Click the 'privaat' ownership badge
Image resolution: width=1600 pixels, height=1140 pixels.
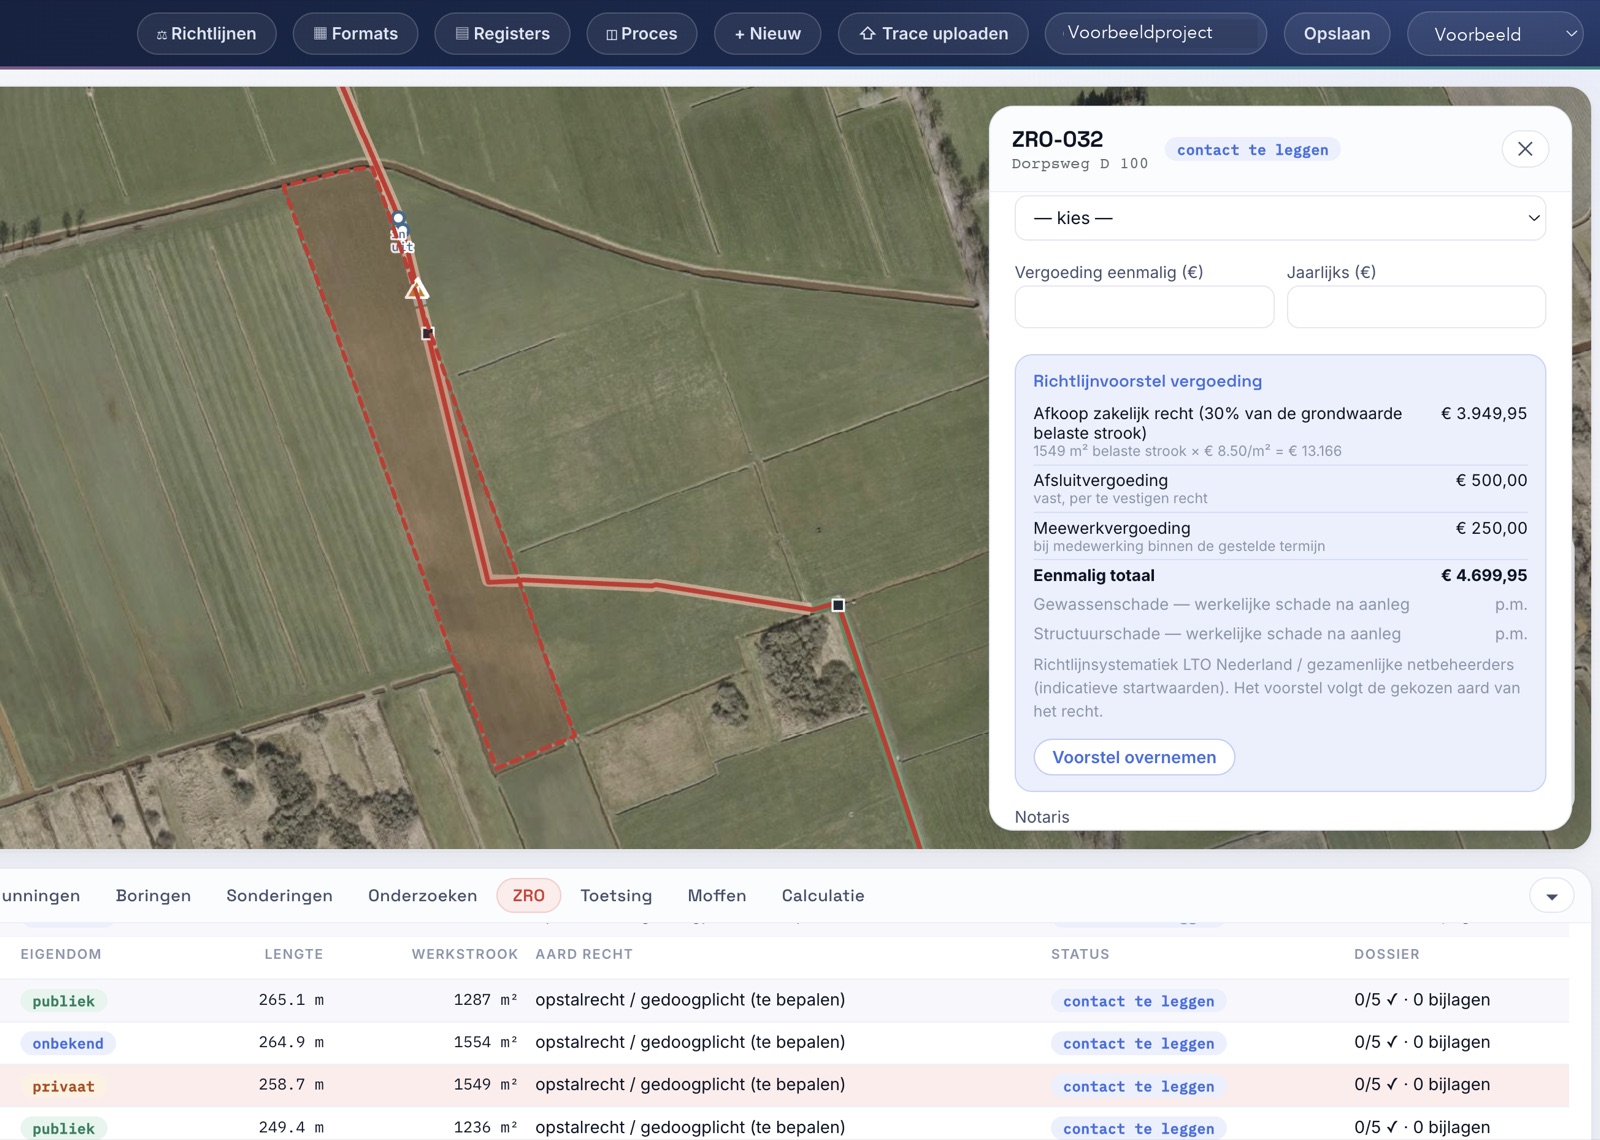pos(63,1086)
